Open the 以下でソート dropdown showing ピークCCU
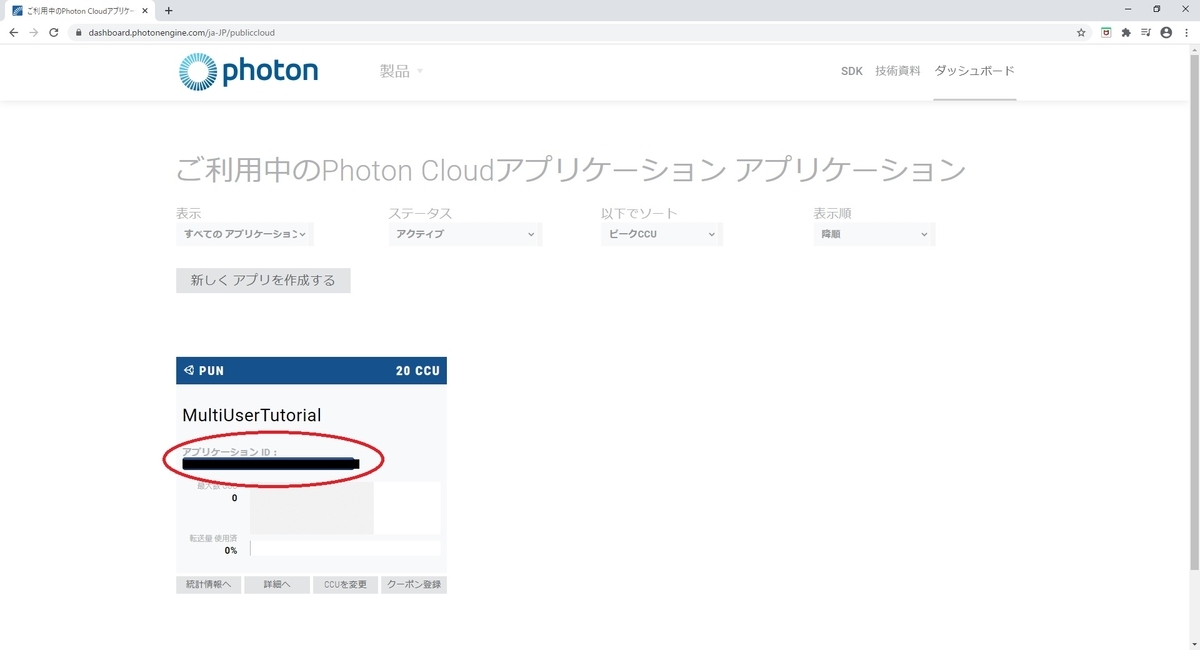This screenshot has height=650, width=1200. pyautogui.click(x=661, y=234)
